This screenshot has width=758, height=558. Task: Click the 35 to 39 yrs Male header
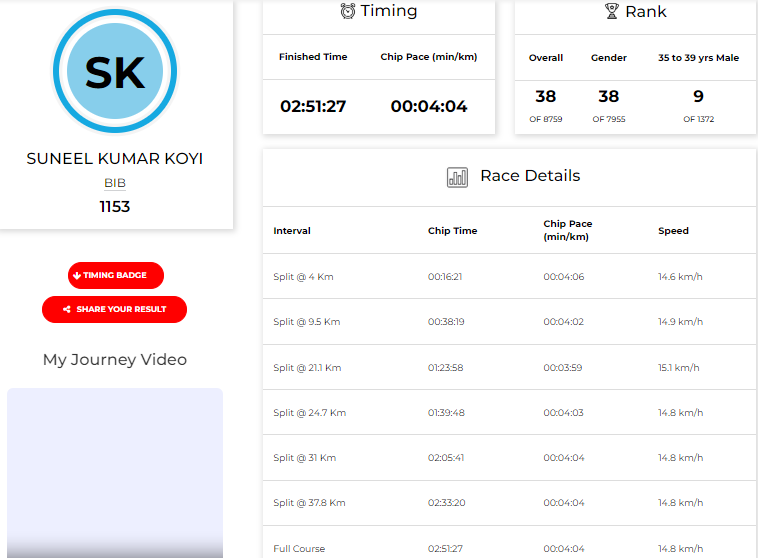(x=698, y=58)
